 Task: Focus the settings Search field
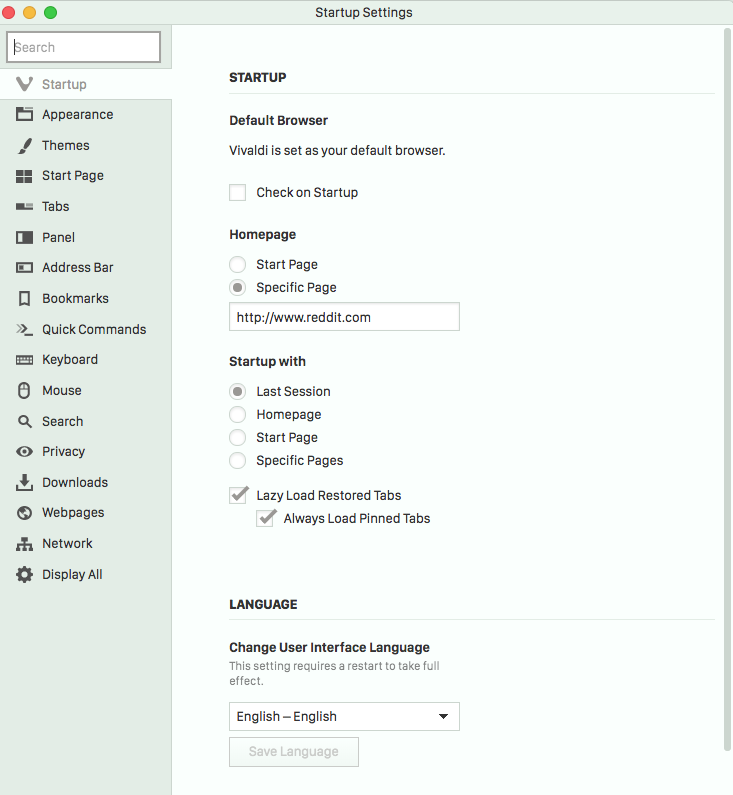pos(84,47)
